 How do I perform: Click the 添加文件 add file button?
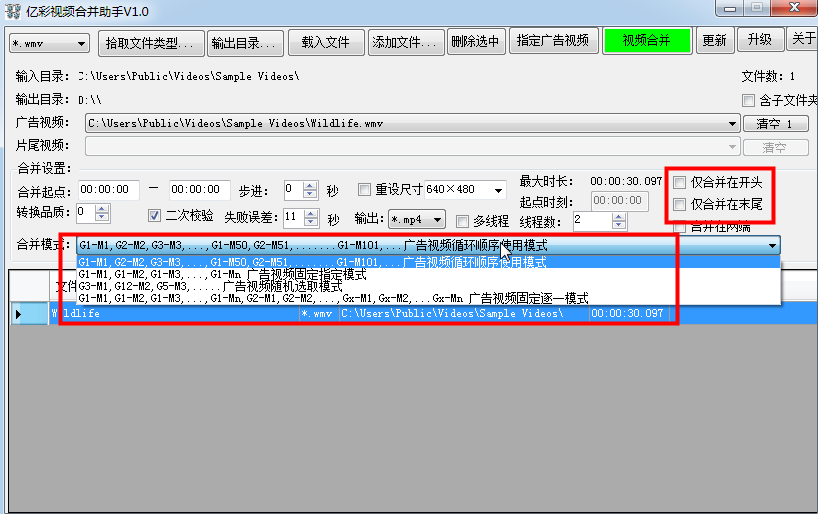coord(406,42)
